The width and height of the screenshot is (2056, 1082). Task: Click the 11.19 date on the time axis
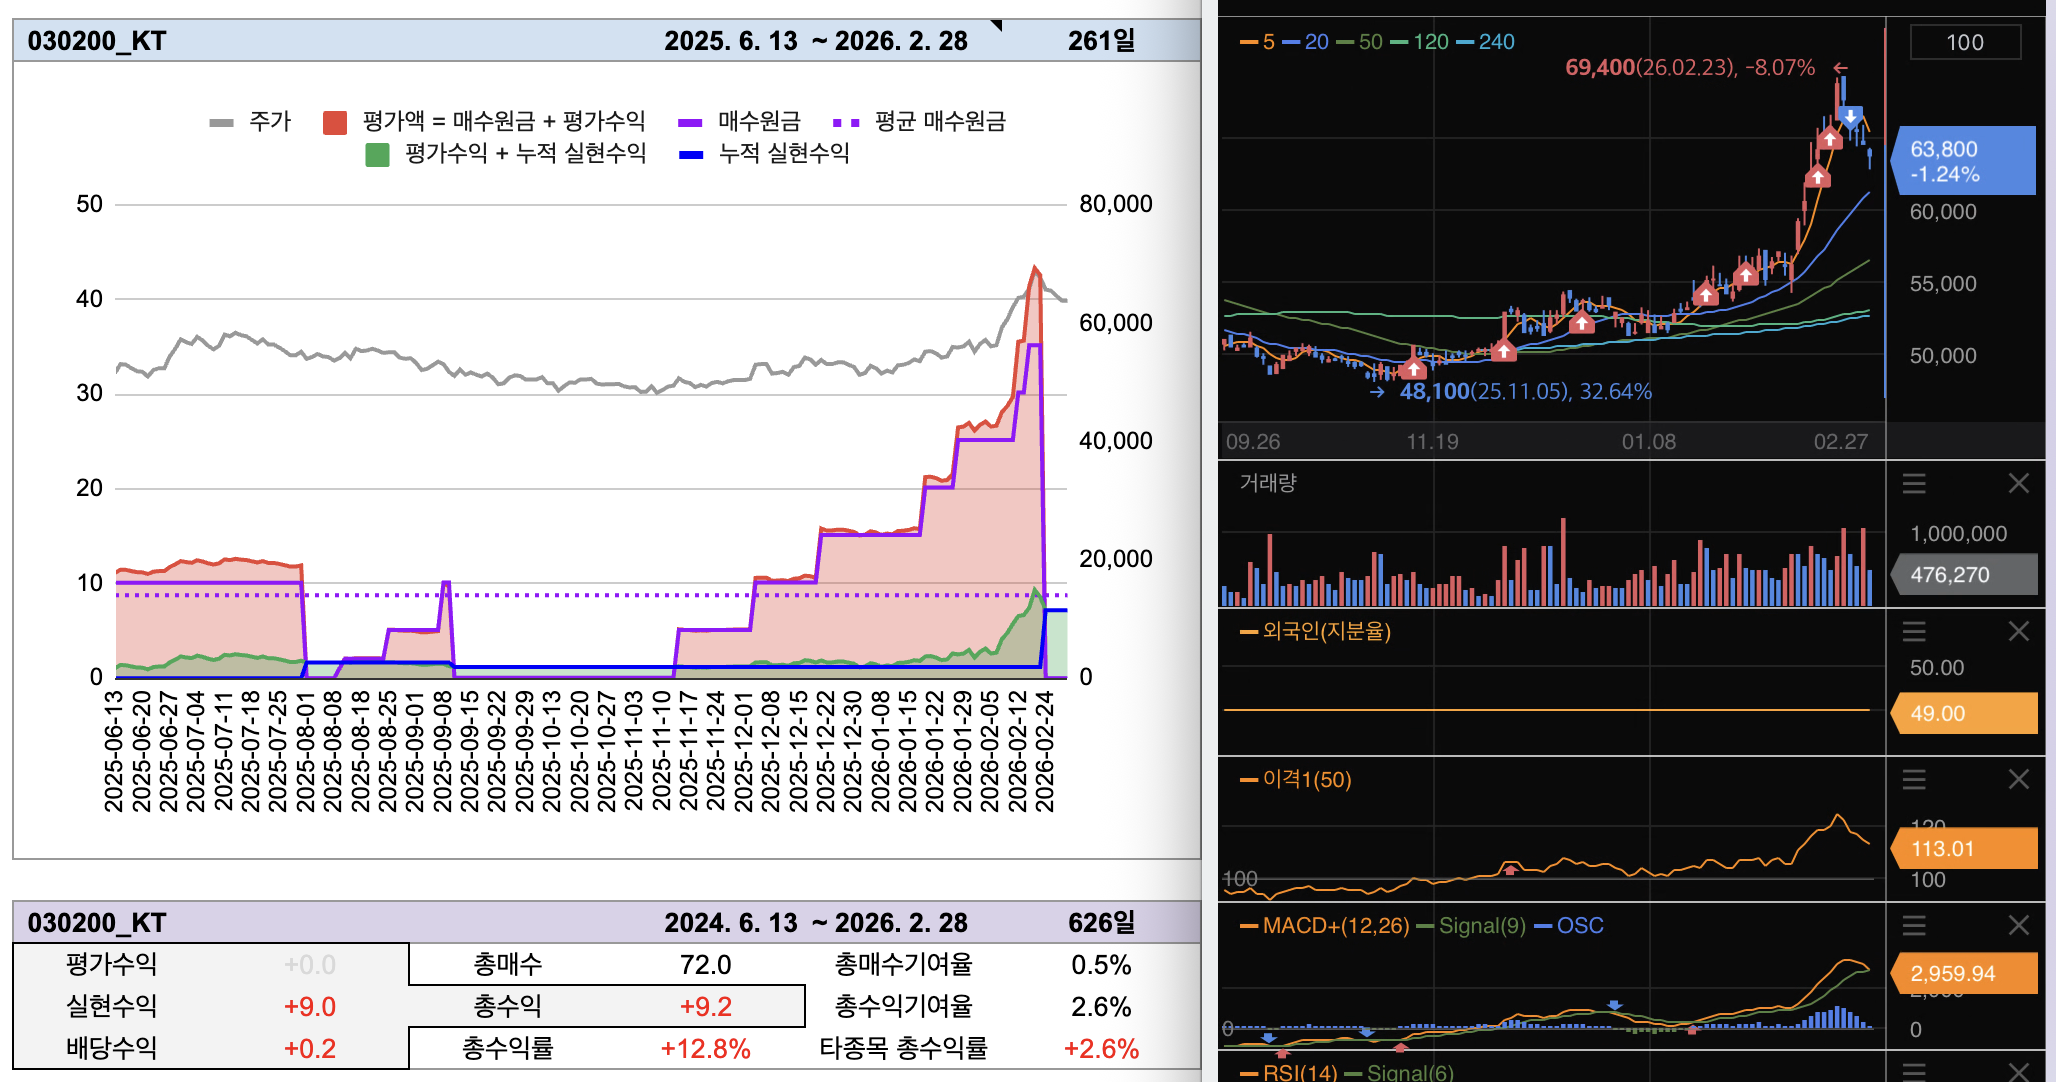[1432, 441]
